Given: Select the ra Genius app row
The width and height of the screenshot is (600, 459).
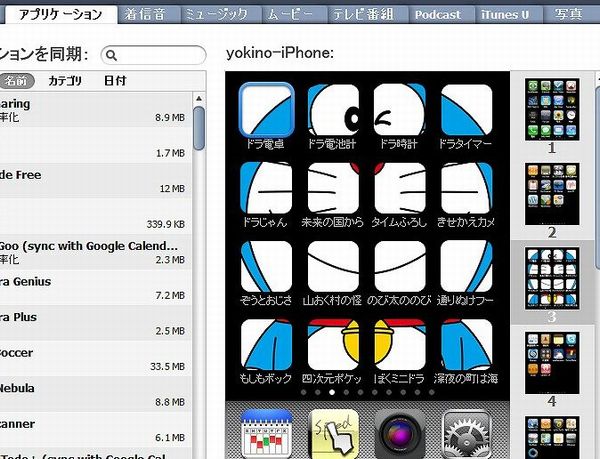Looking at the screenshot, I should [x=96, y=288].
